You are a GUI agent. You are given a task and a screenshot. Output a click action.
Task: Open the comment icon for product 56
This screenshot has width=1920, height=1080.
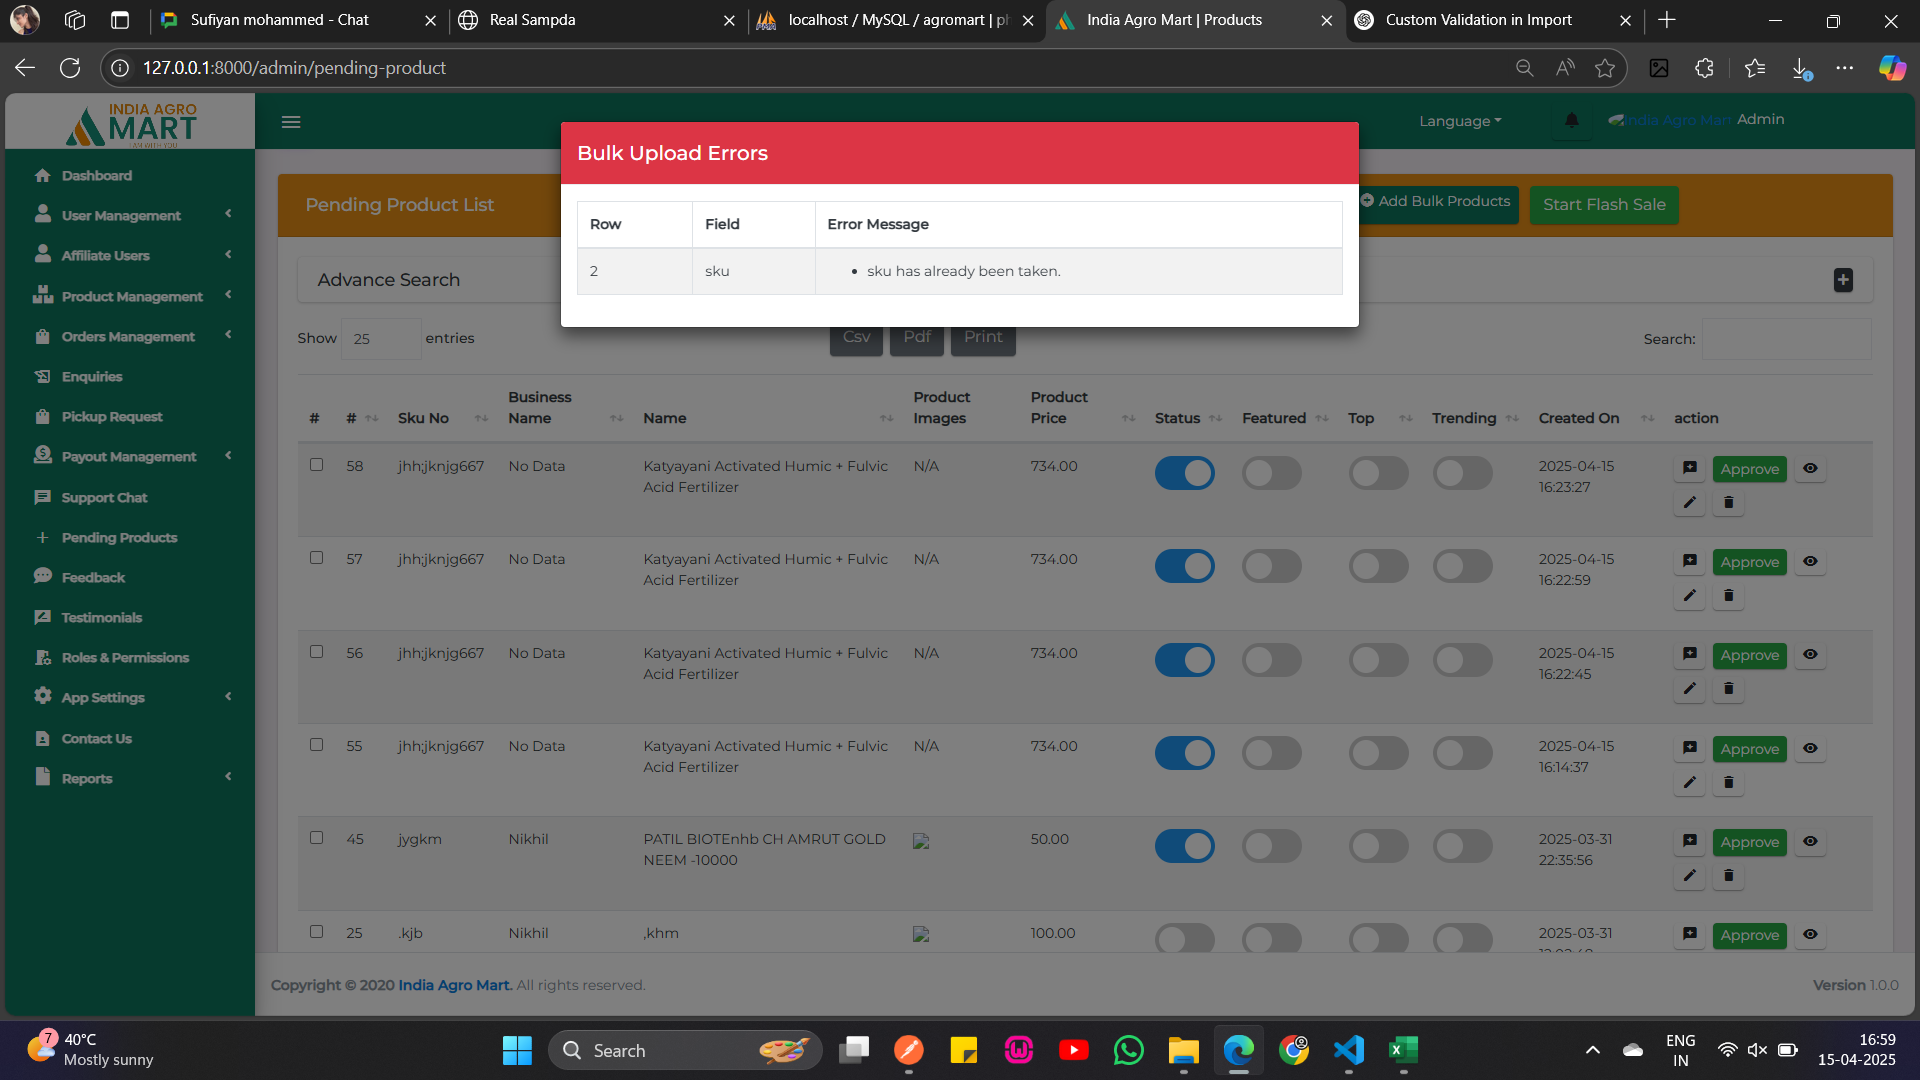click(x=1689, y=654)
